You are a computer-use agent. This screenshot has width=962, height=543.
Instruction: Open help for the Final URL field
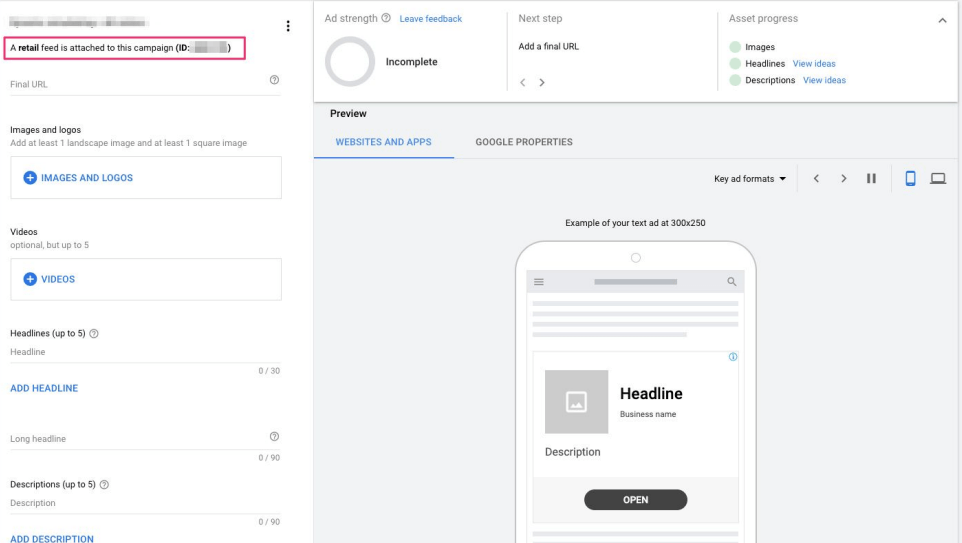pos(274,80)
